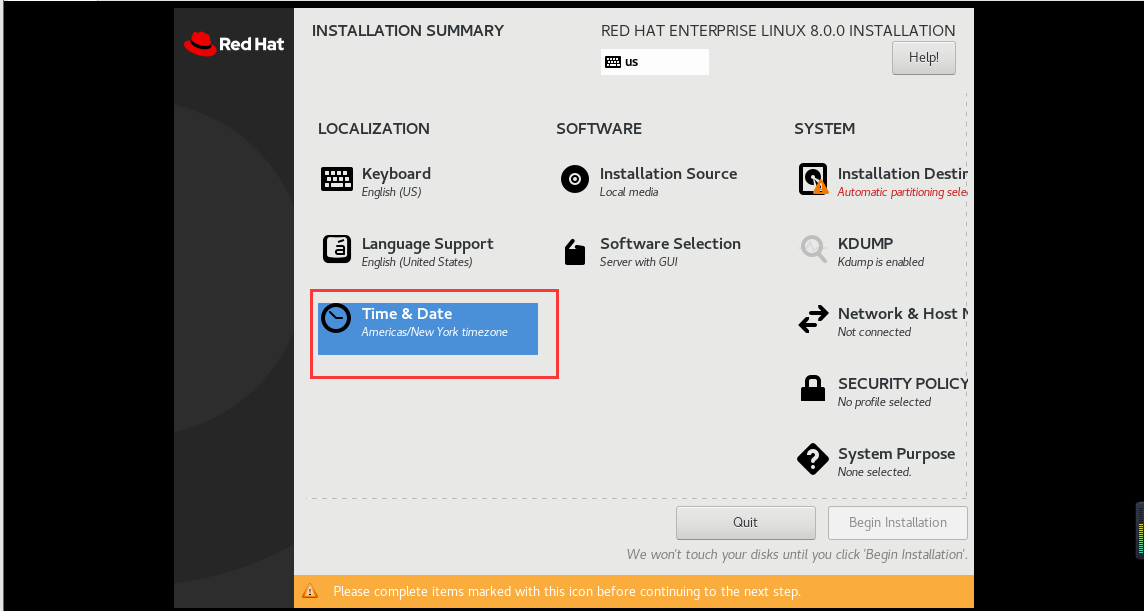Click the Help! button

point(924,58)
